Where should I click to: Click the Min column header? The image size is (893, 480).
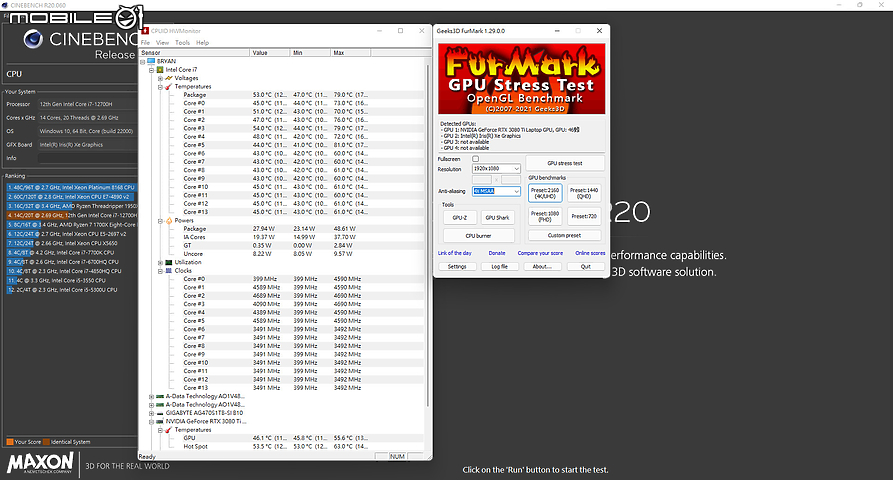[x=310, y=52]
